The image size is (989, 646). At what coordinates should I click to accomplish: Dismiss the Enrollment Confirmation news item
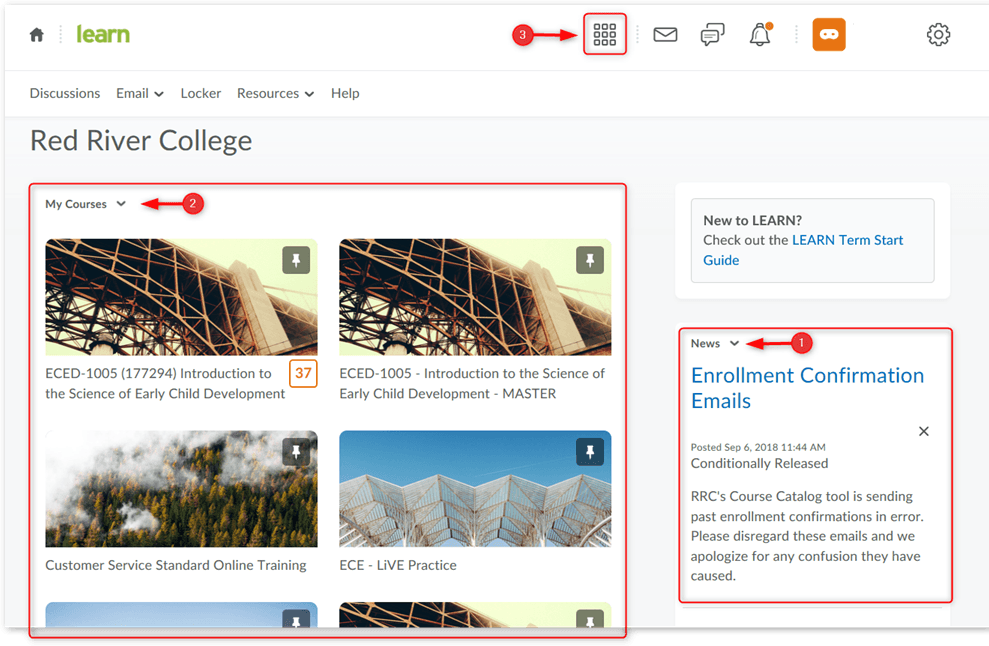pyautogui.click(x=924, y=431)
